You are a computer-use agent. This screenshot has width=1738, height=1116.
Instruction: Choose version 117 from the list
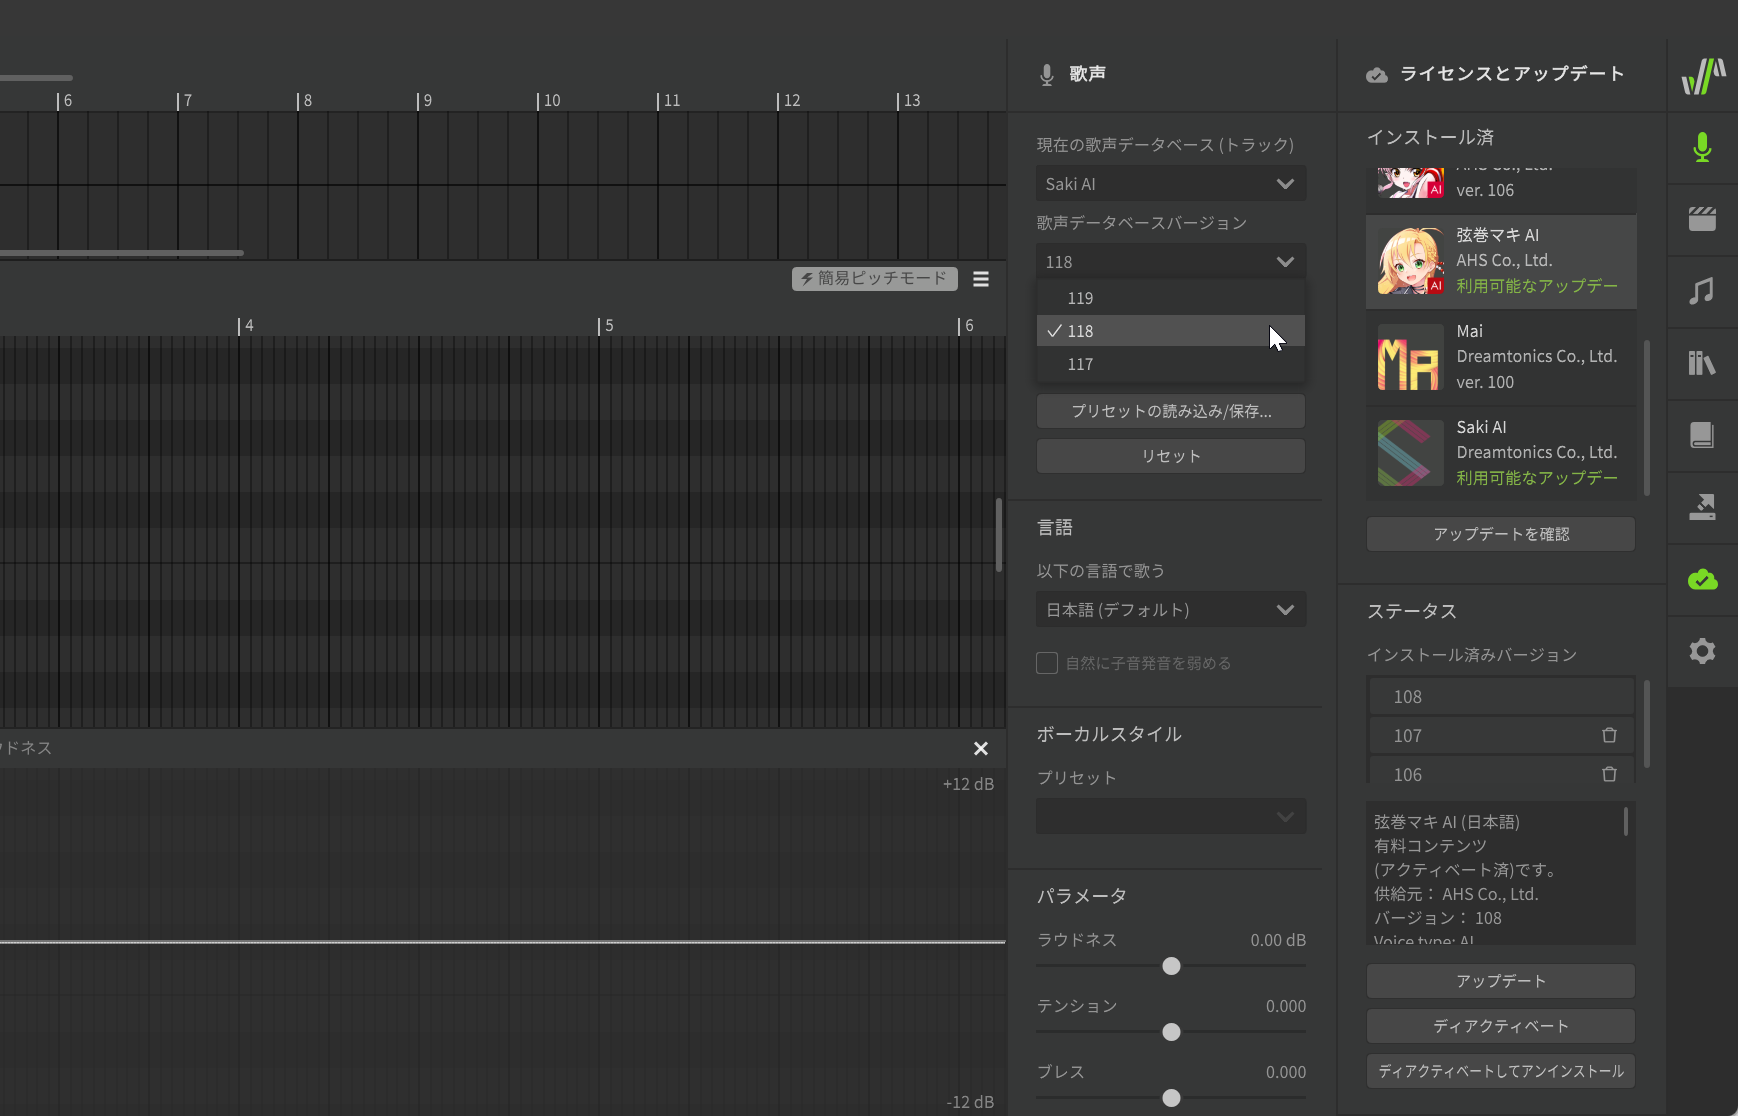point(1171,364)
